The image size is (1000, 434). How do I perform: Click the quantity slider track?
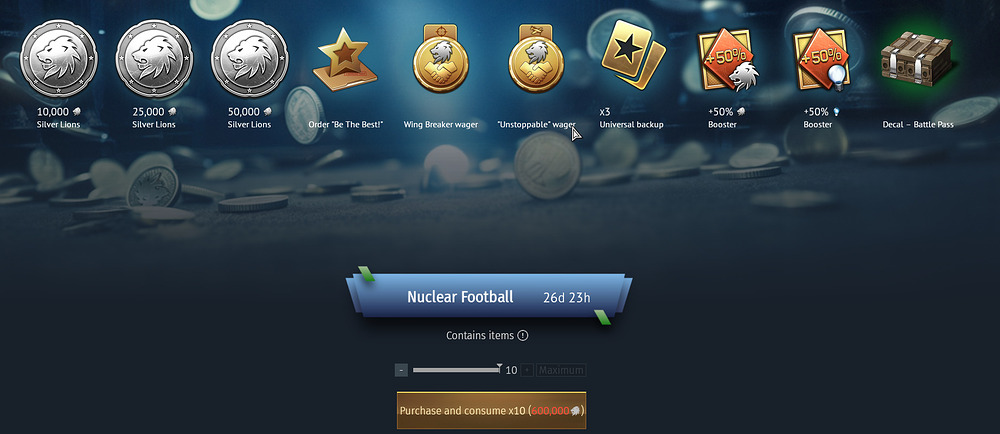[457, 370]
